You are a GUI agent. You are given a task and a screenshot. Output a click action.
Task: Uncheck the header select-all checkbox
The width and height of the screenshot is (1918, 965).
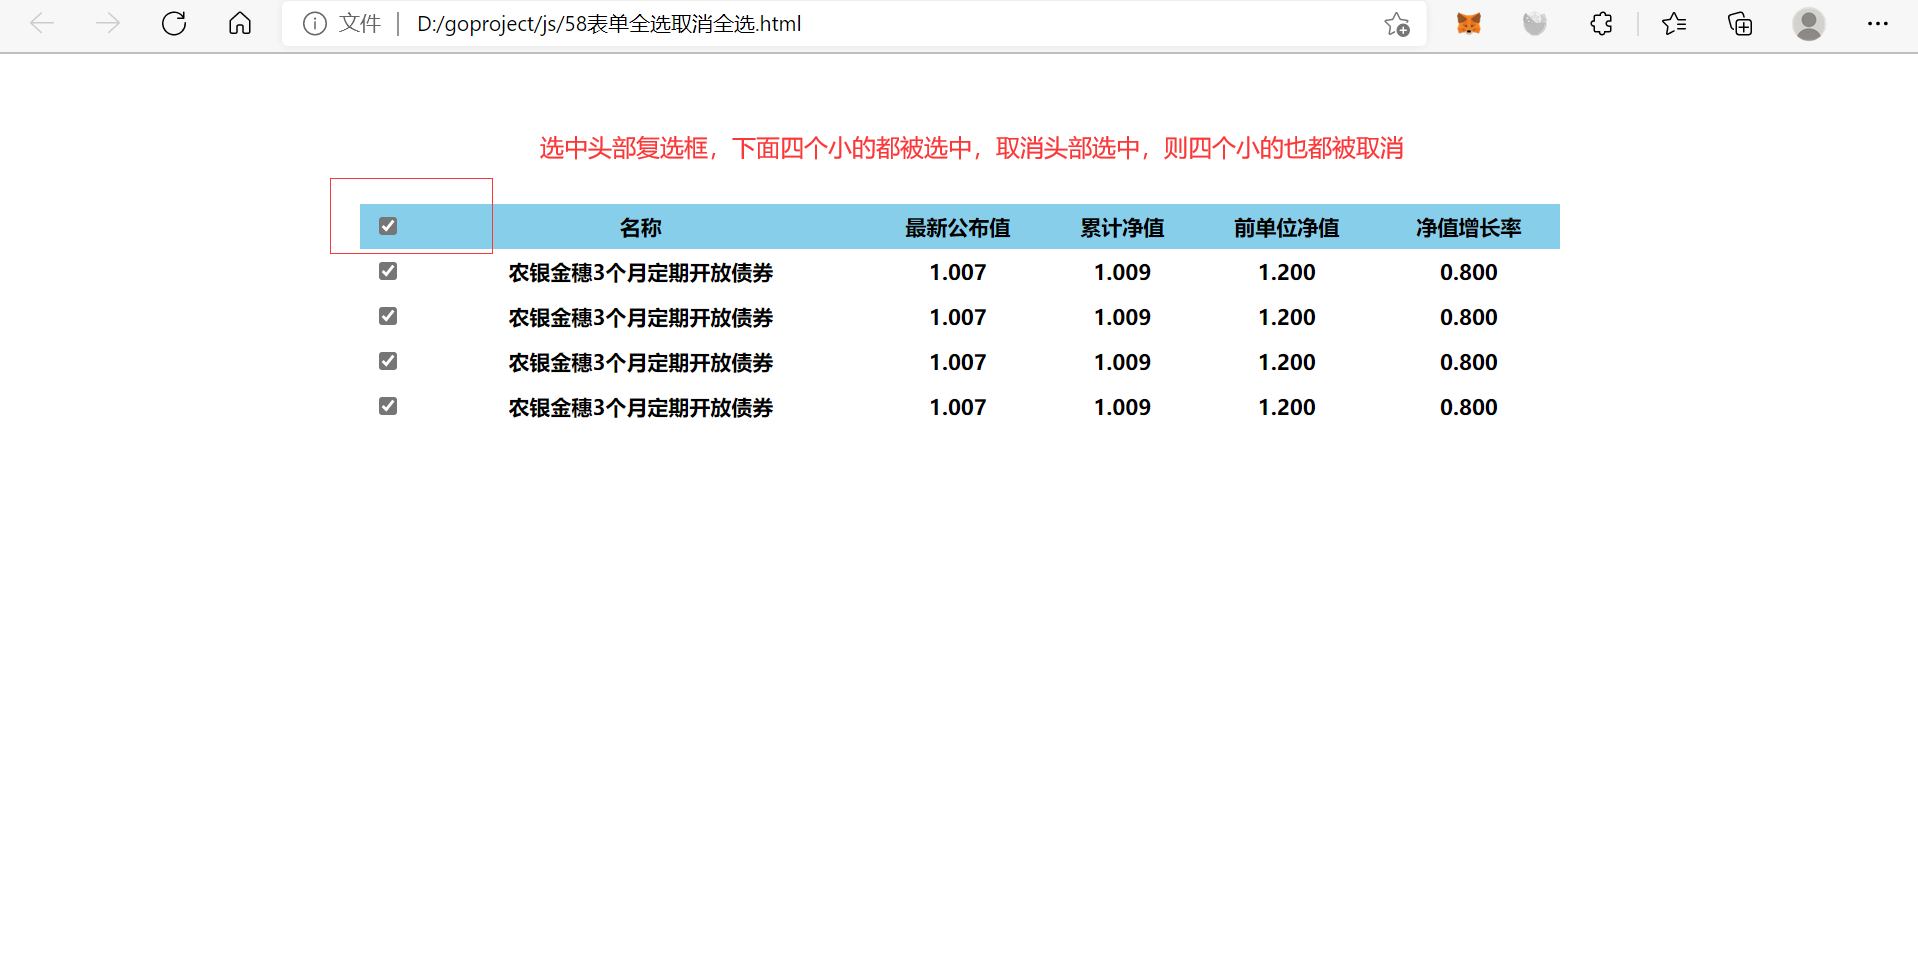tap(388, 226)
